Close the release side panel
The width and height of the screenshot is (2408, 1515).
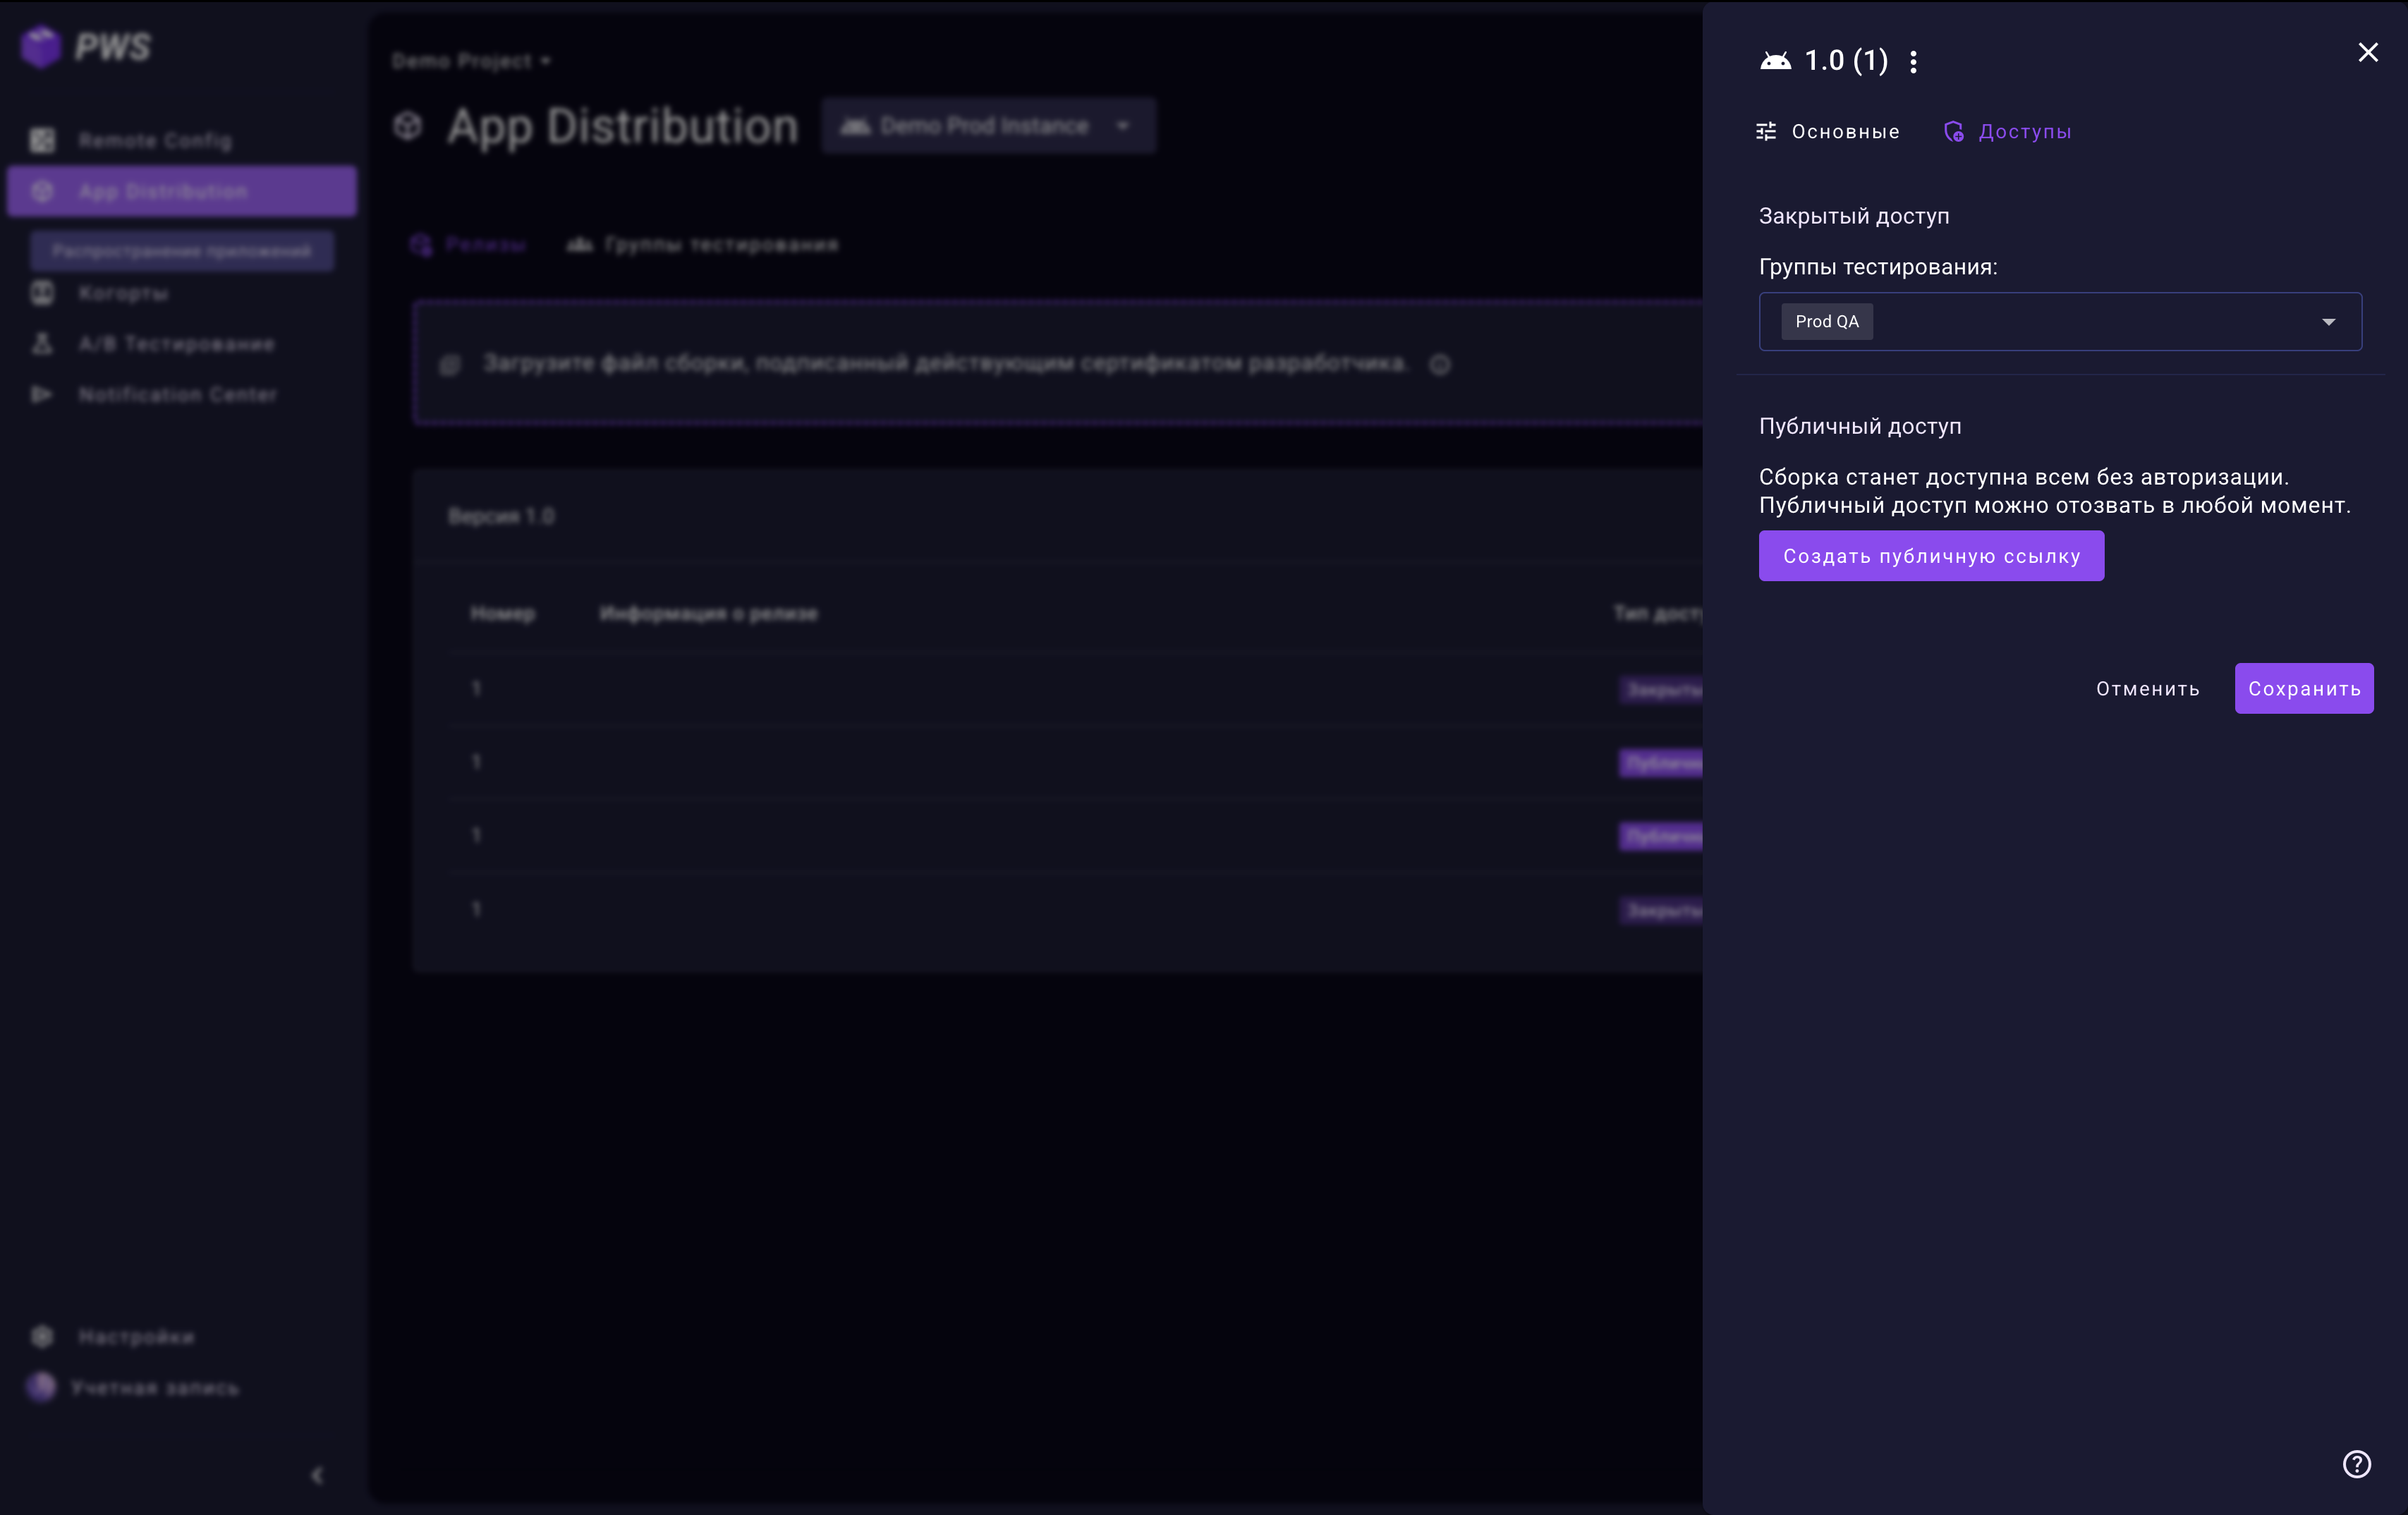[x=2367, y=52]
